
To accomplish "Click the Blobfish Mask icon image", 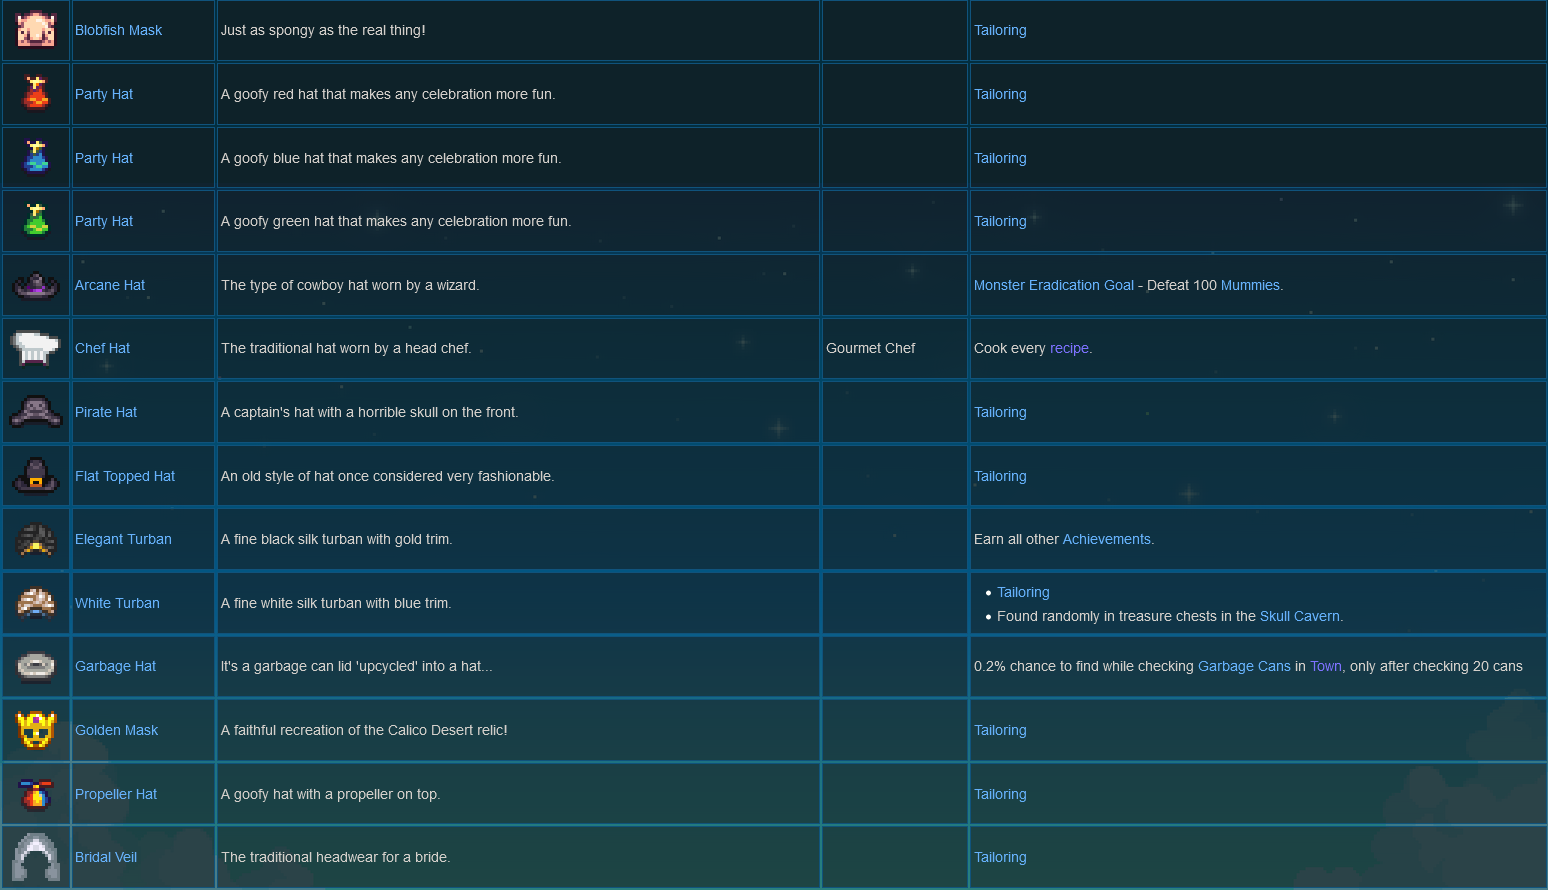I will tap(36, 30).
